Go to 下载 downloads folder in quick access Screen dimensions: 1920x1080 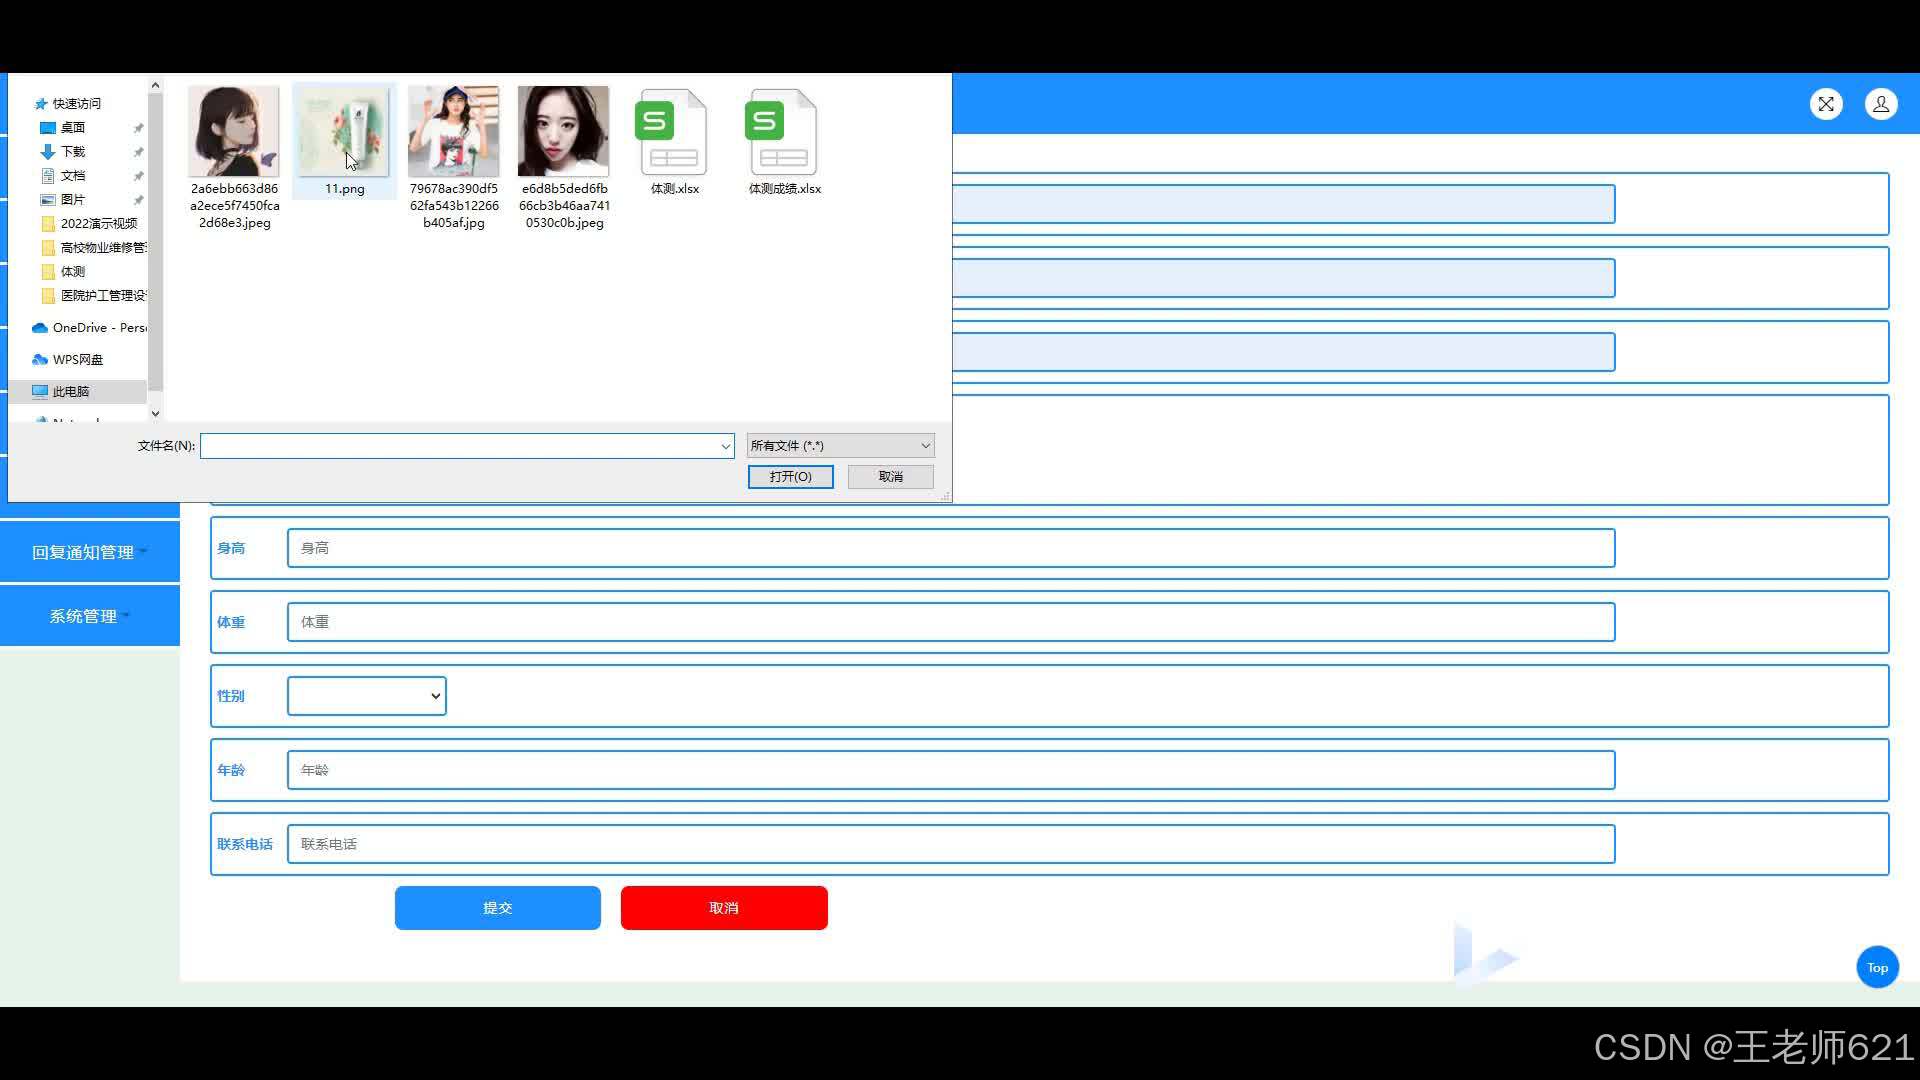[72, 152]
